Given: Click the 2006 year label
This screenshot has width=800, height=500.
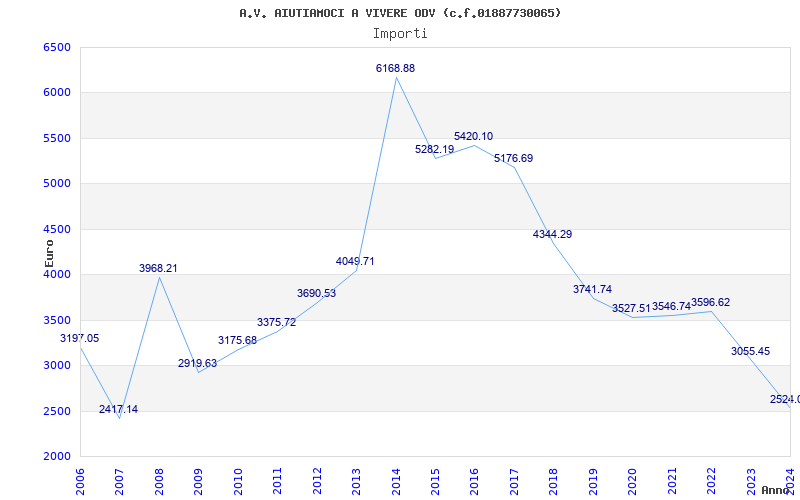Looking at the screenshot, I should (x=80, y=481).
